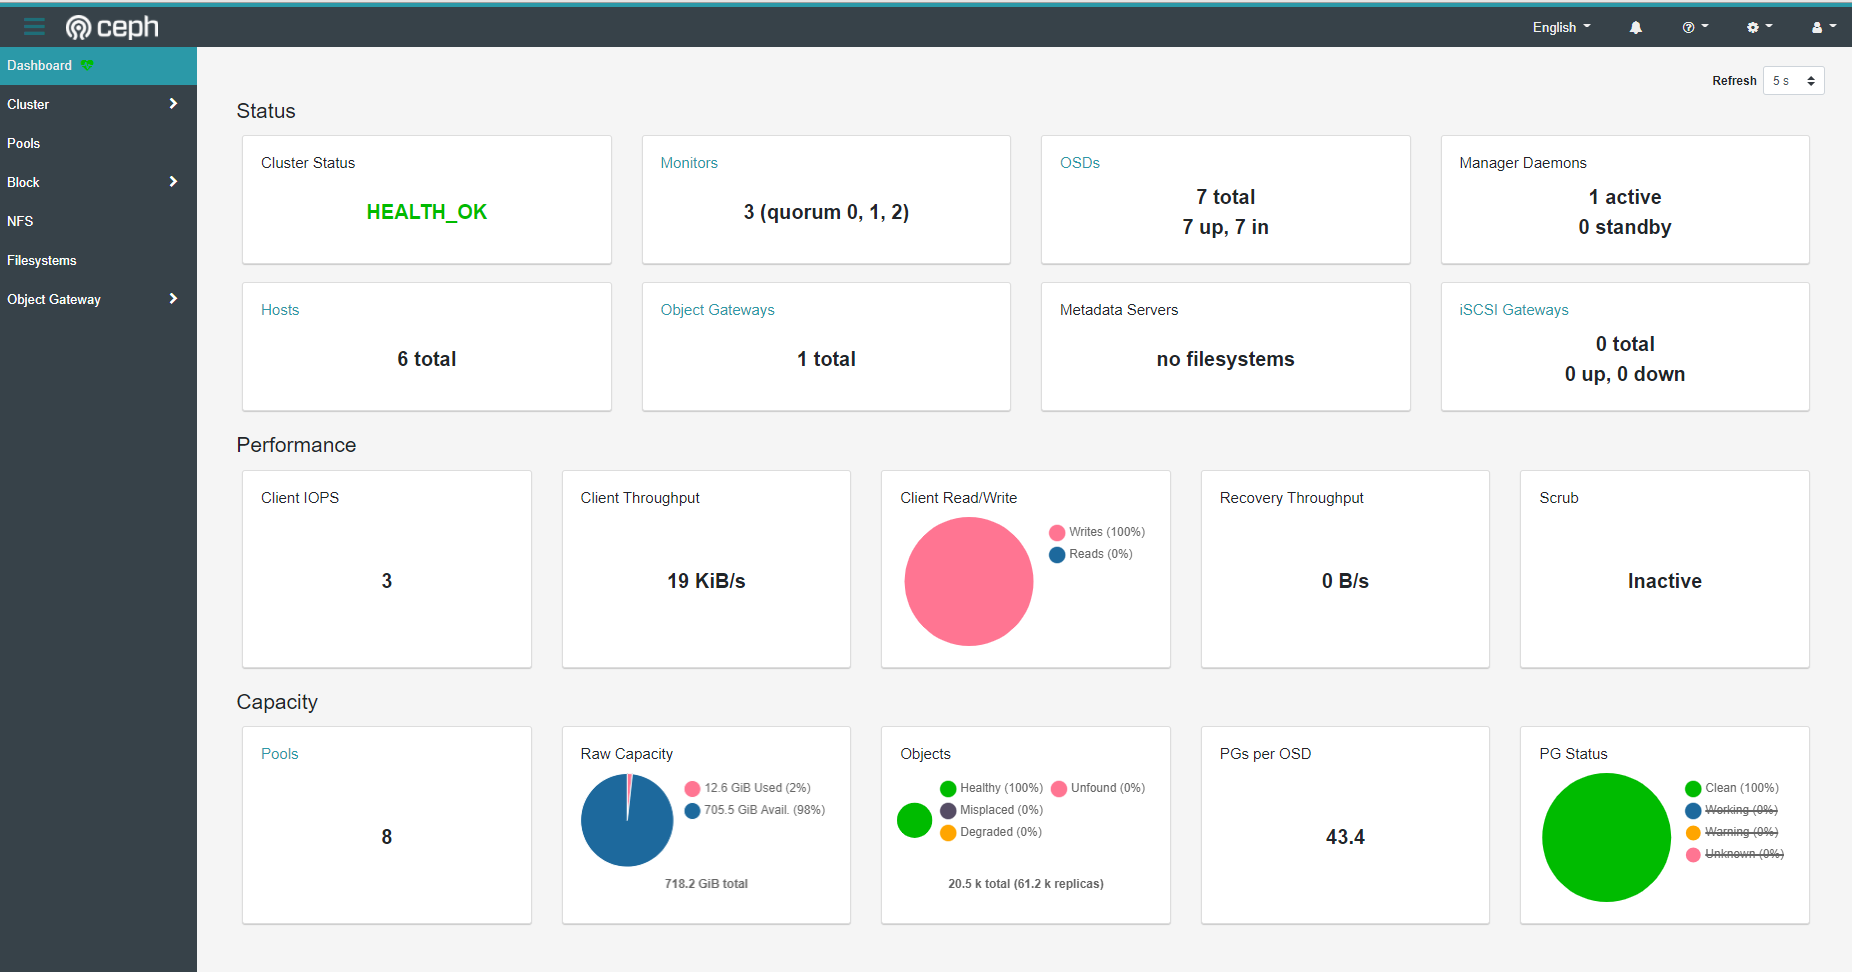
Task: Click the Ceph logo
Action: (112, 27)
